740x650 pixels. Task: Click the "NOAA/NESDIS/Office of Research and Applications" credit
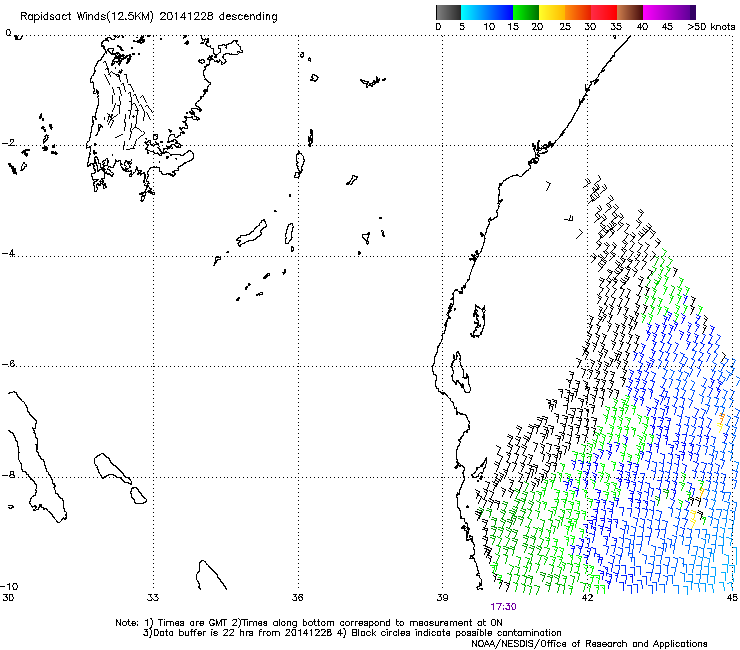[x=589, y=644]
